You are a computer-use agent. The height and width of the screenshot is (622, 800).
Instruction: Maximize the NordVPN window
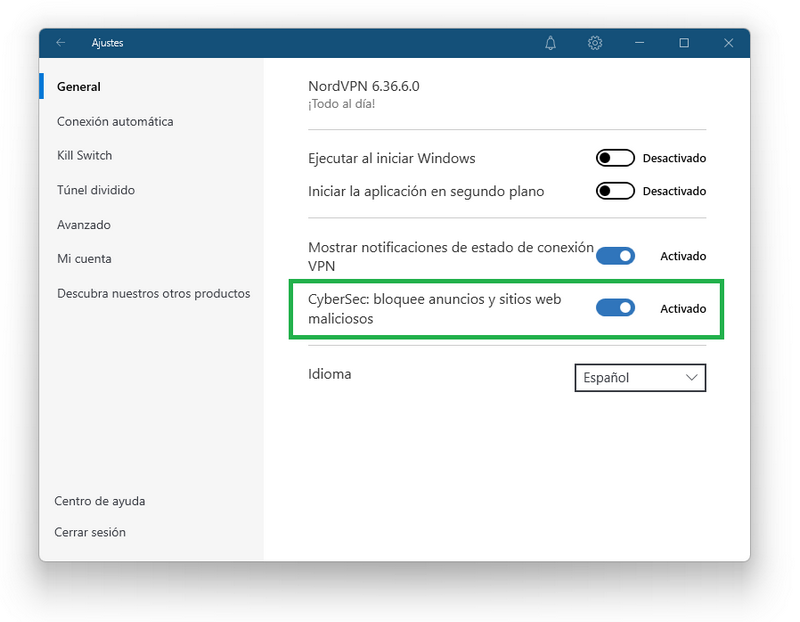(x=684, y=43)
